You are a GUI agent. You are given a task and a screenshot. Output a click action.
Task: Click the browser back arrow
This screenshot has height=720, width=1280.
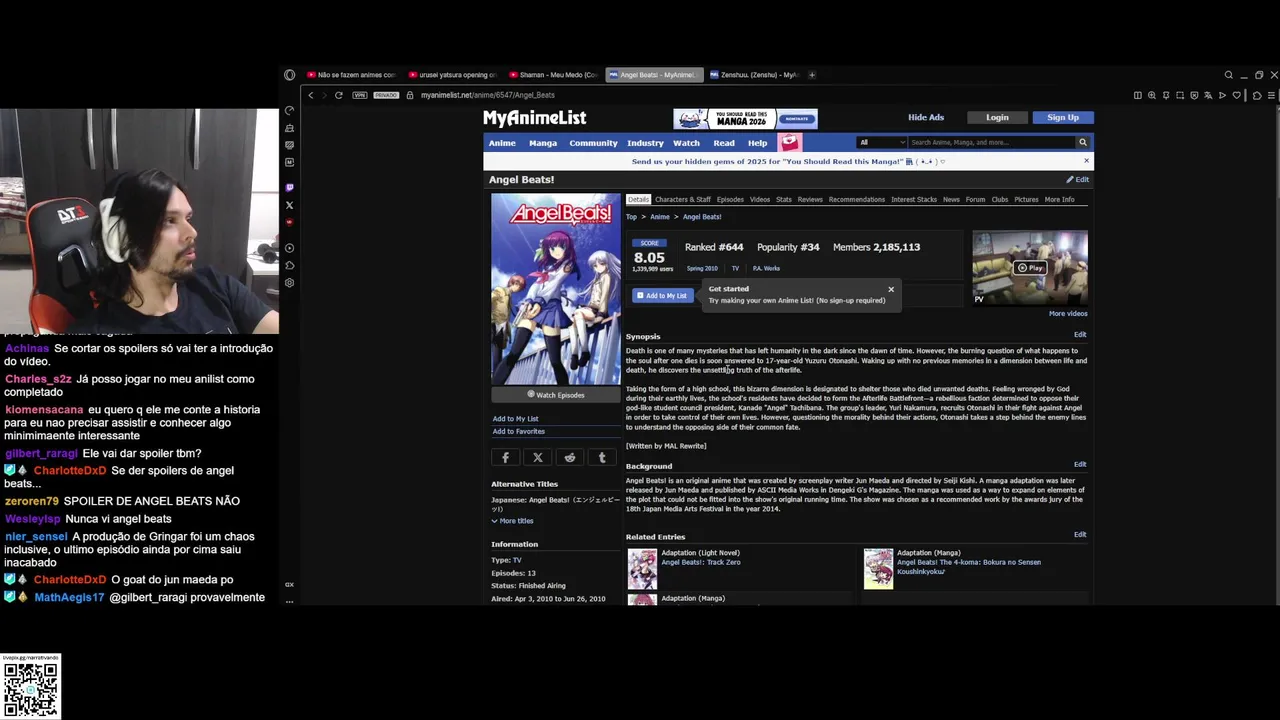tap(311, 95)
